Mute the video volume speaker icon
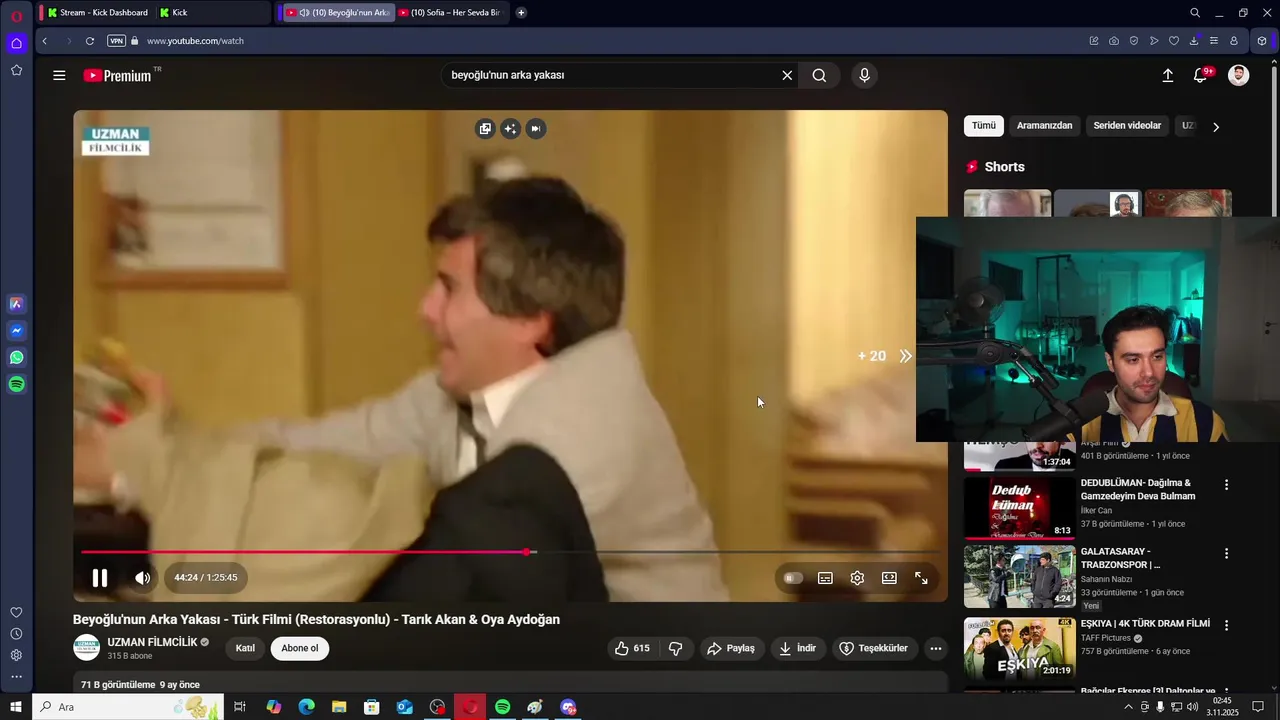Viewport: 1280px width, 720px height. (x=143, y=578)
